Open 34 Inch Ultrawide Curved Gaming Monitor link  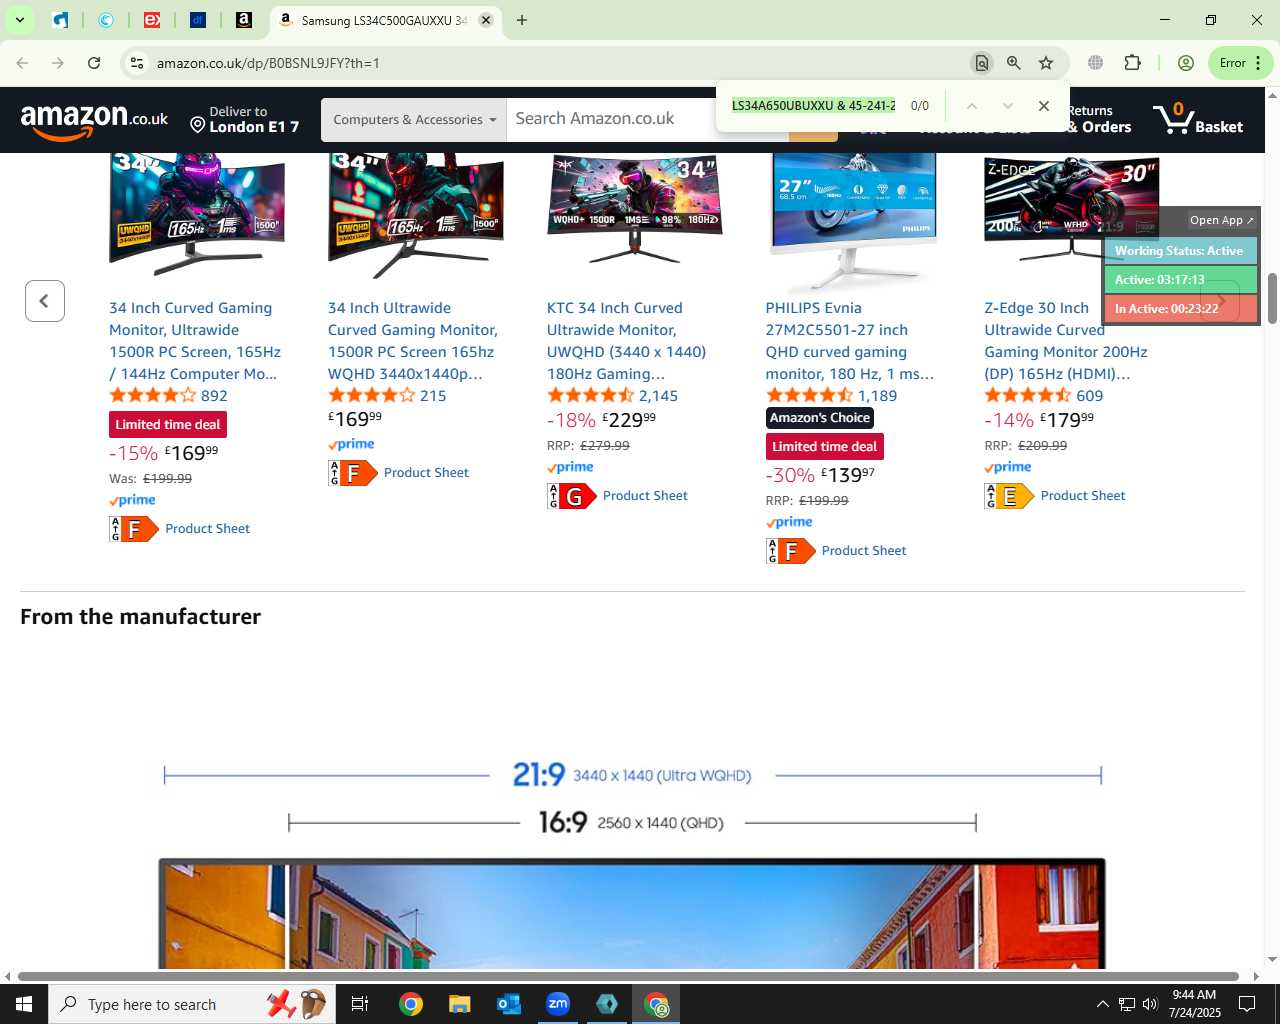[x=413, y=341]
